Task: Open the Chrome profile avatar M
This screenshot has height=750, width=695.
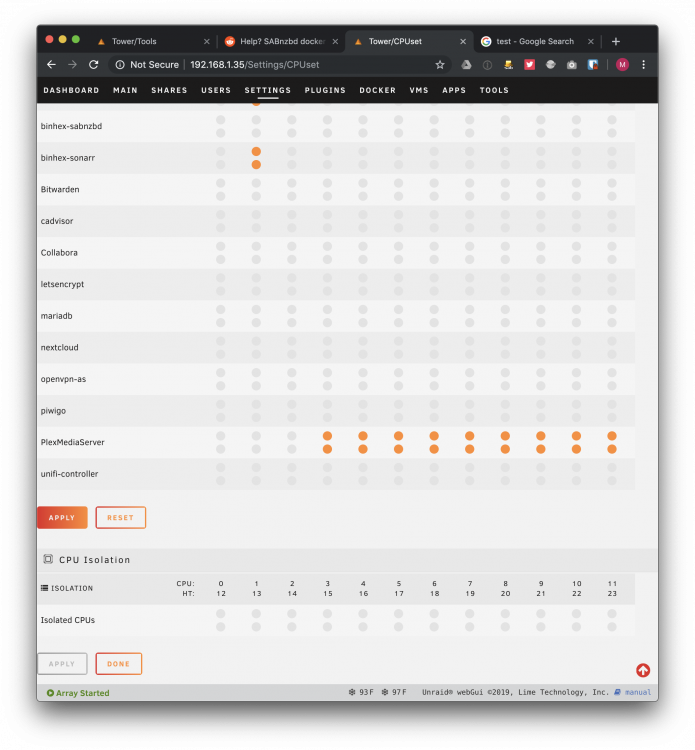Action: pyautogui.click(x=622, y=65)
